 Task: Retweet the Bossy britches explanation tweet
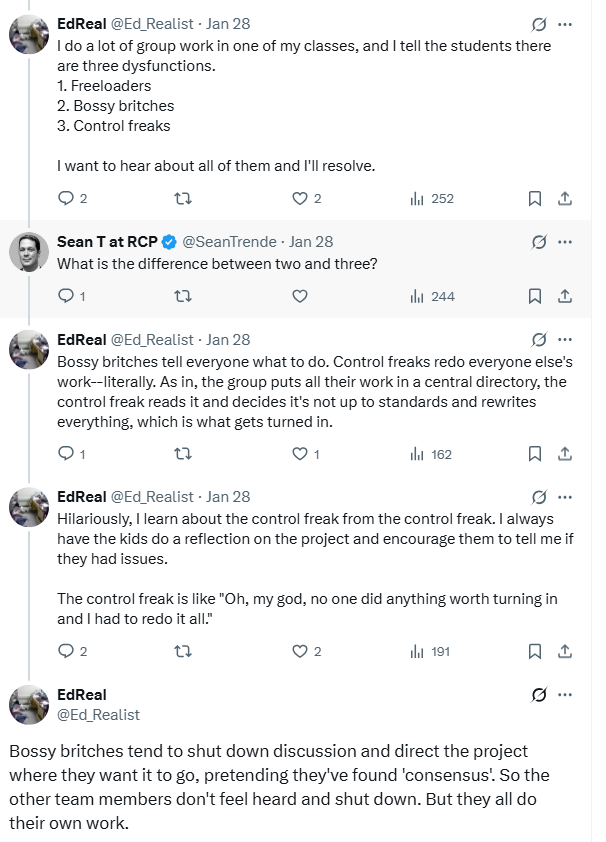click(183, 454)
